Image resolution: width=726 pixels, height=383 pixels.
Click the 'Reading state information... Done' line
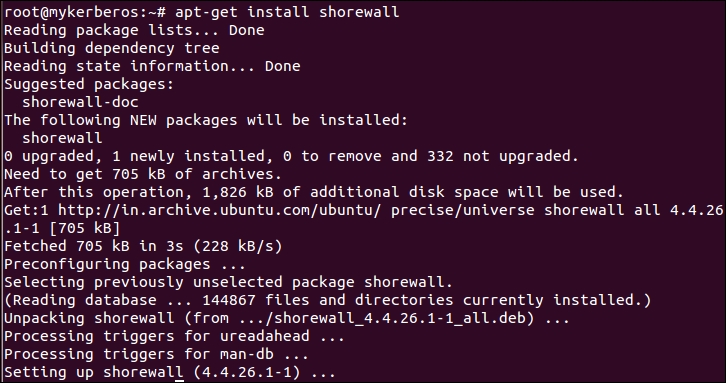(x=152, y=67)
